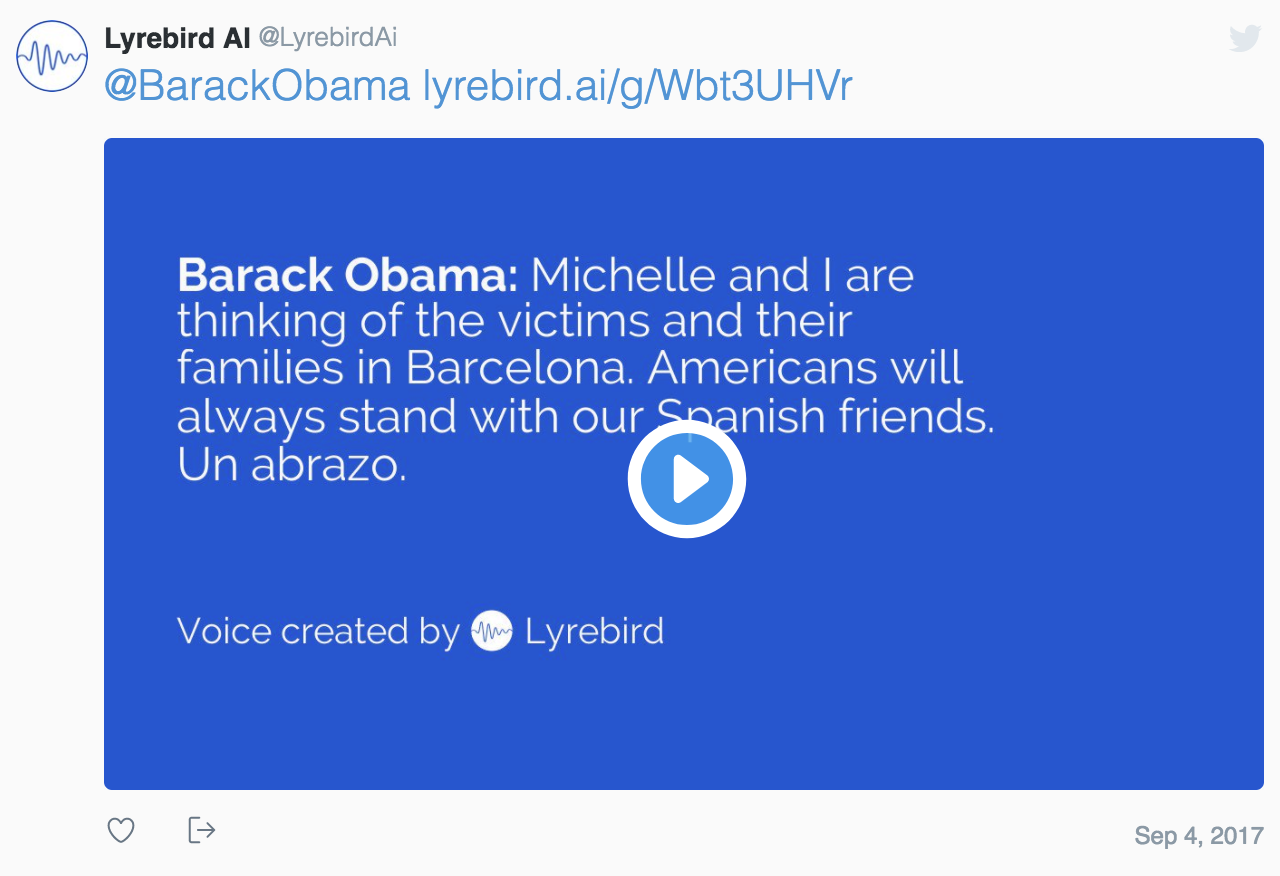Click the empty blue area below the Lyrebird credit

[x=684, y=725]
